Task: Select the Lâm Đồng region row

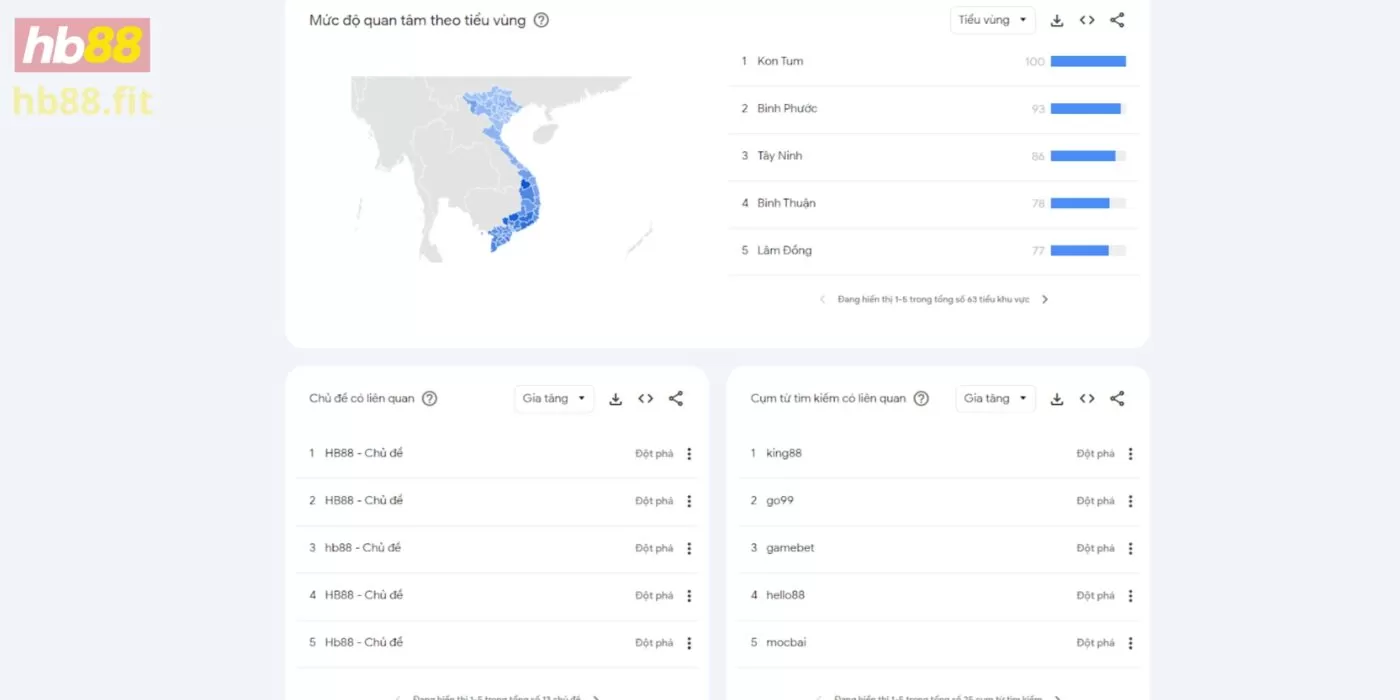Action: point(934,251)
